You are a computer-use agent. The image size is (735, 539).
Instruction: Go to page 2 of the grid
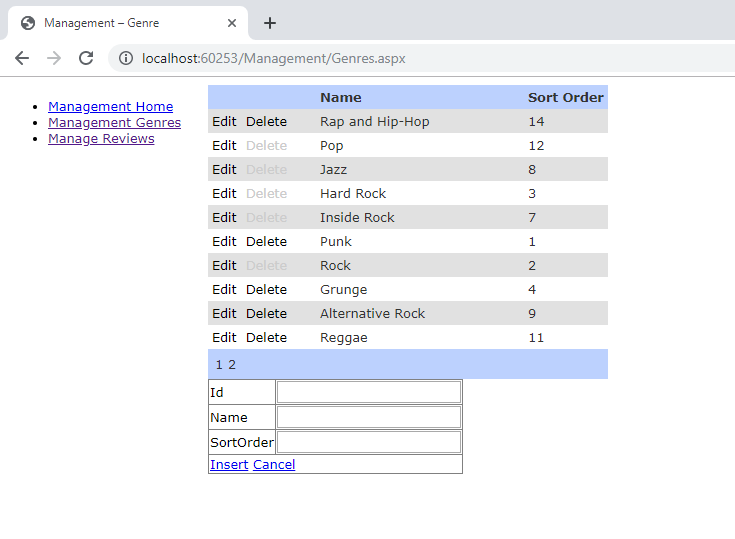click(x=232, y=365)
